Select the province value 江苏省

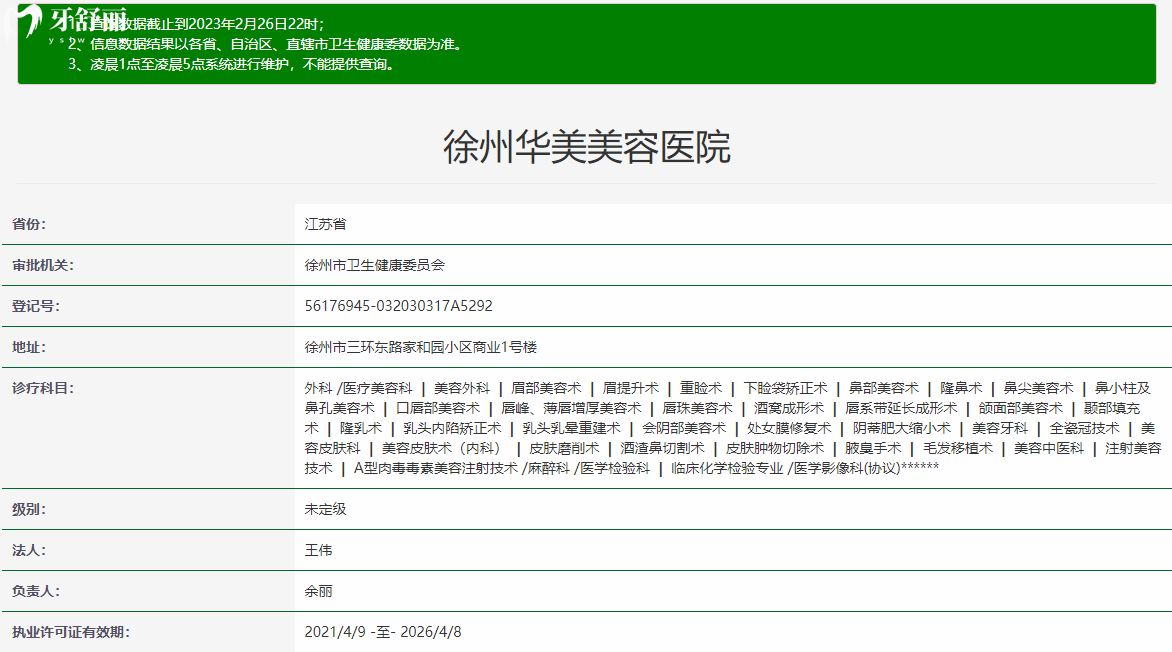tap(325, 224)
